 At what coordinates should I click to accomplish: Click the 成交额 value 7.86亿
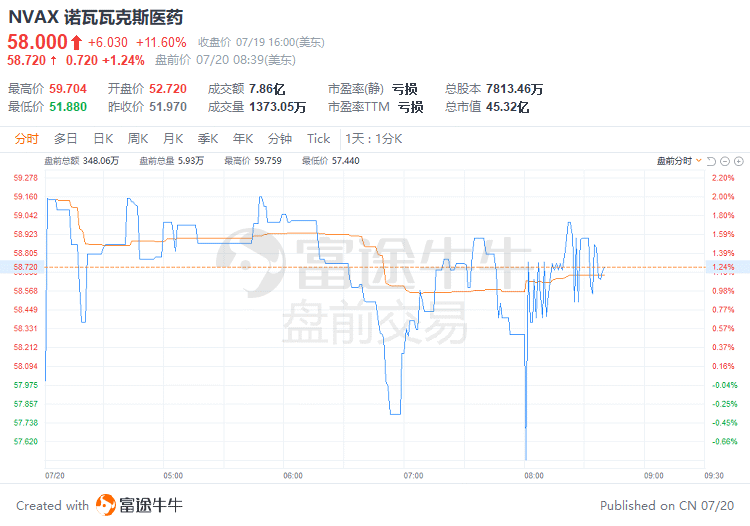pyautogui.click(x=267, y=89)
